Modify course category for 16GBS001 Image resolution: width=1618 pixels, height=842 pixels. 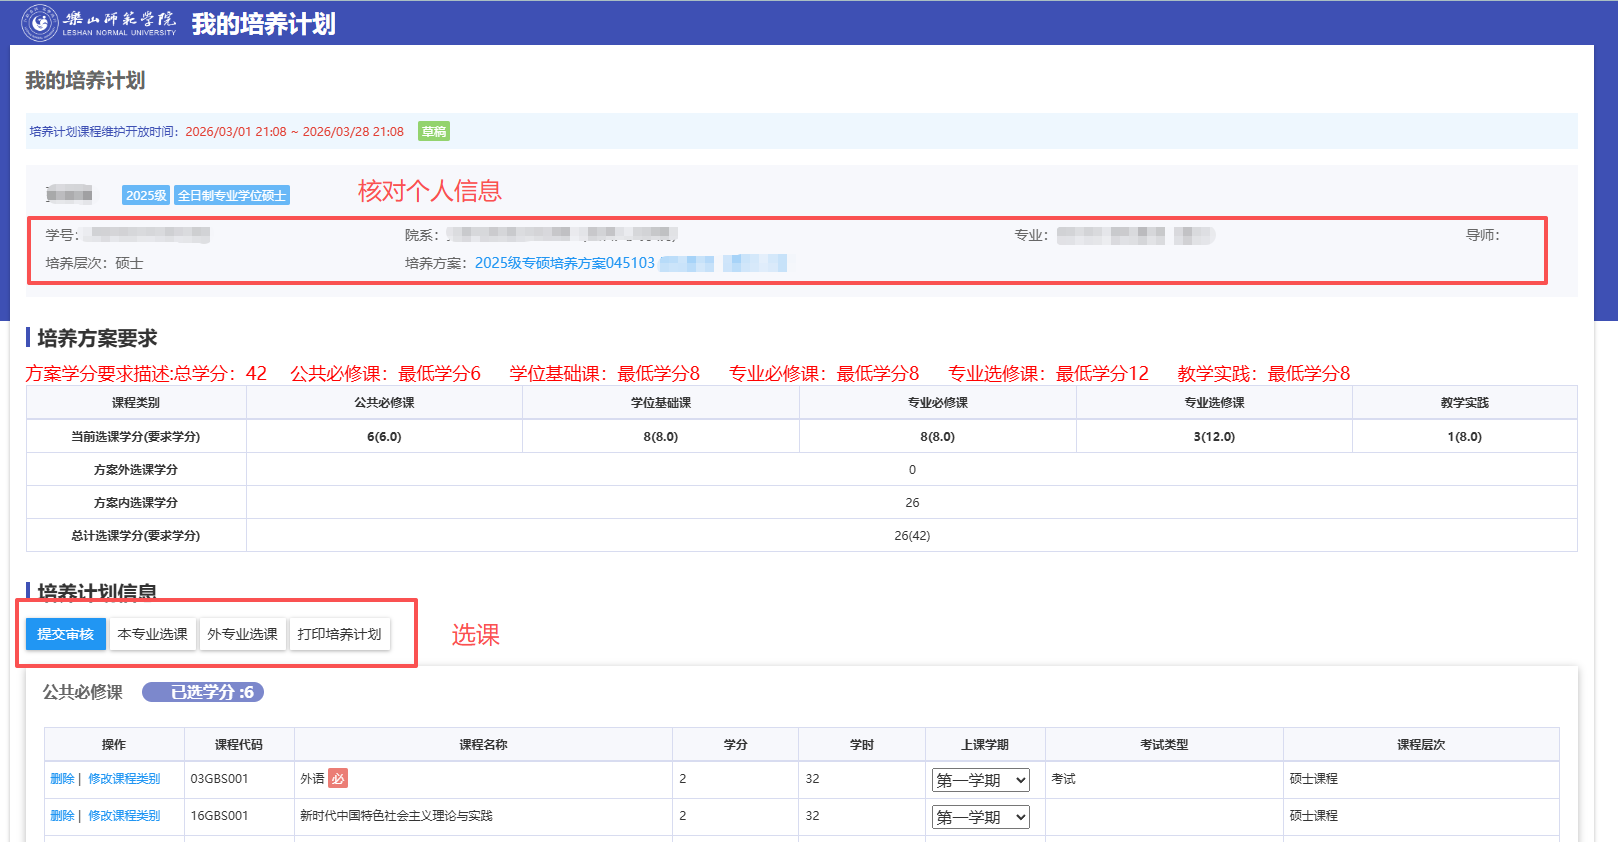(x=124, y=816)
